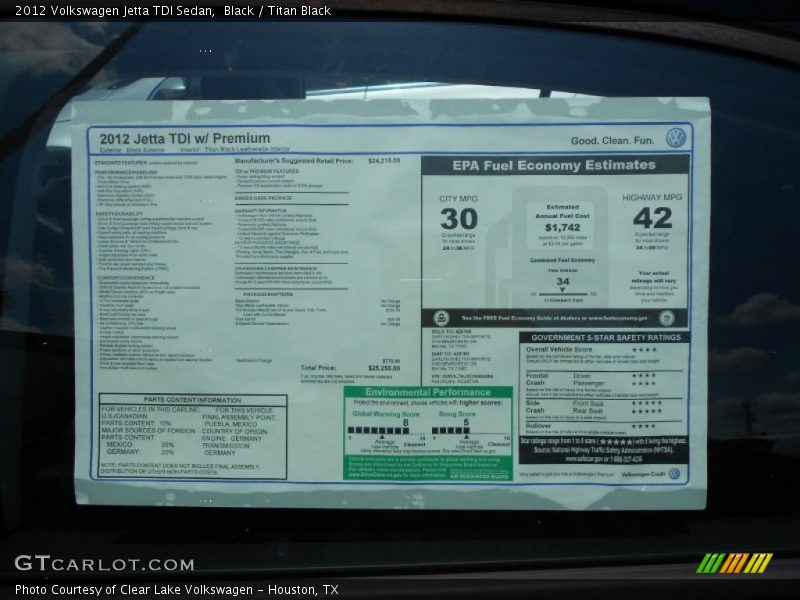The height and width of the screenshot is (600, 800).
Task: Click the GTCARLOT.COM logo text
Action: tap(105, 563)
